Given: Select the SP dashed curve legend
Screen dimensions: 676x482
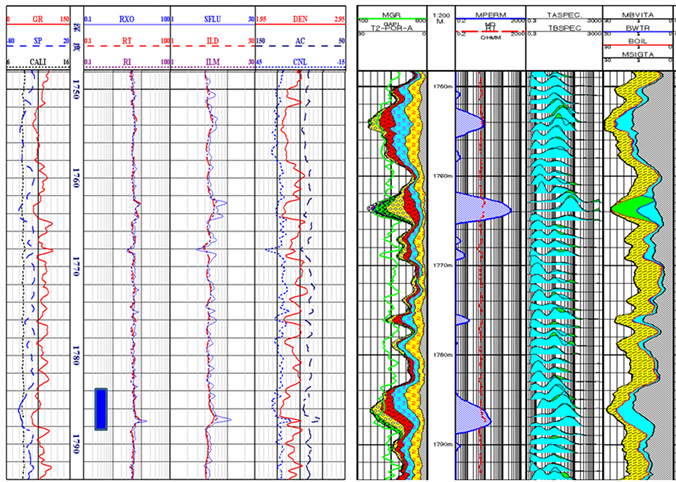Looking at the screenshot, I should coord(39,41).
